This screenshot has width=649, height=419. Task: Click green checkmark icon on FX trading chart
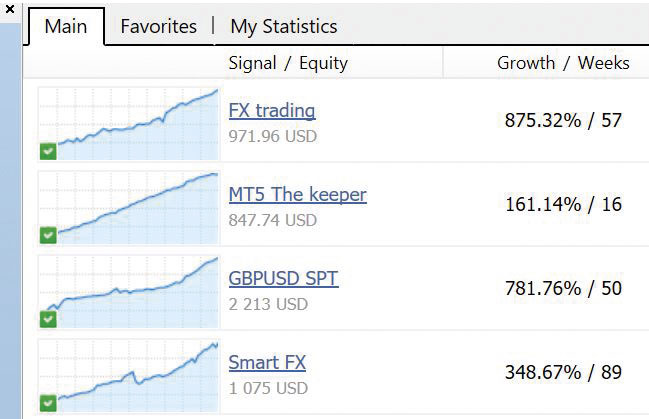(x=48, y=151)
